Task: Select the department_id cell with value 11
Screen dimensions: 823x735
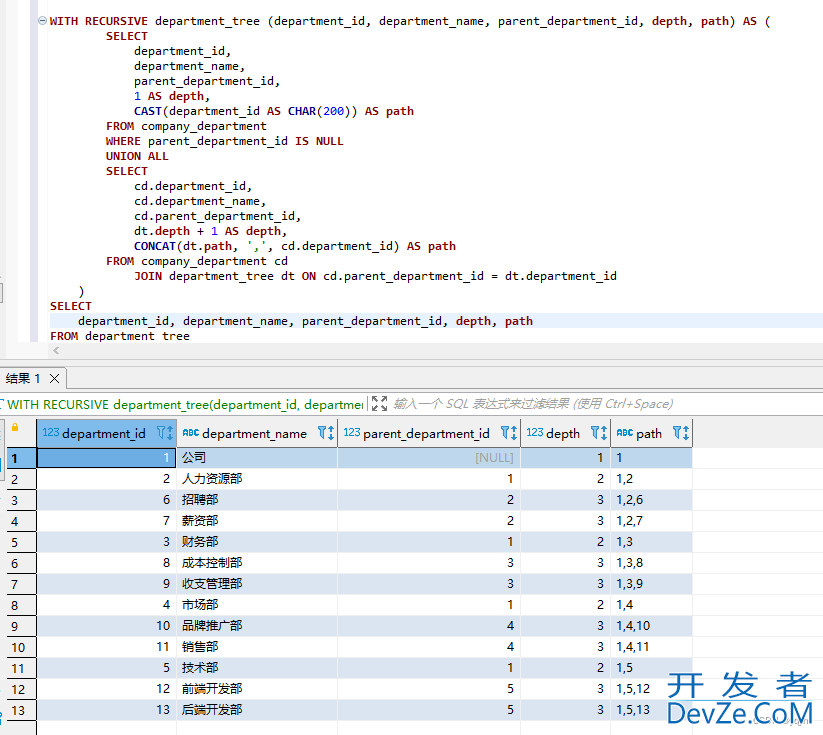Action: (107, 647)
